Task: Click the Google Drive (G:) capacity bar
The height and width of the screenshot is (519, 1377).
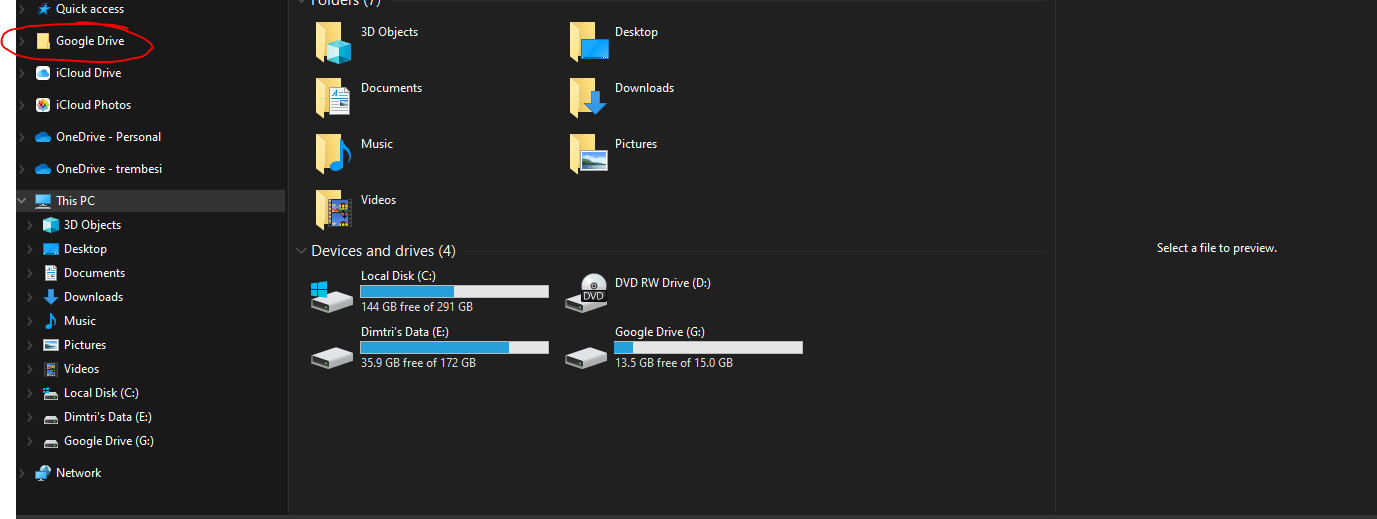Action: (x=709, y=347)
